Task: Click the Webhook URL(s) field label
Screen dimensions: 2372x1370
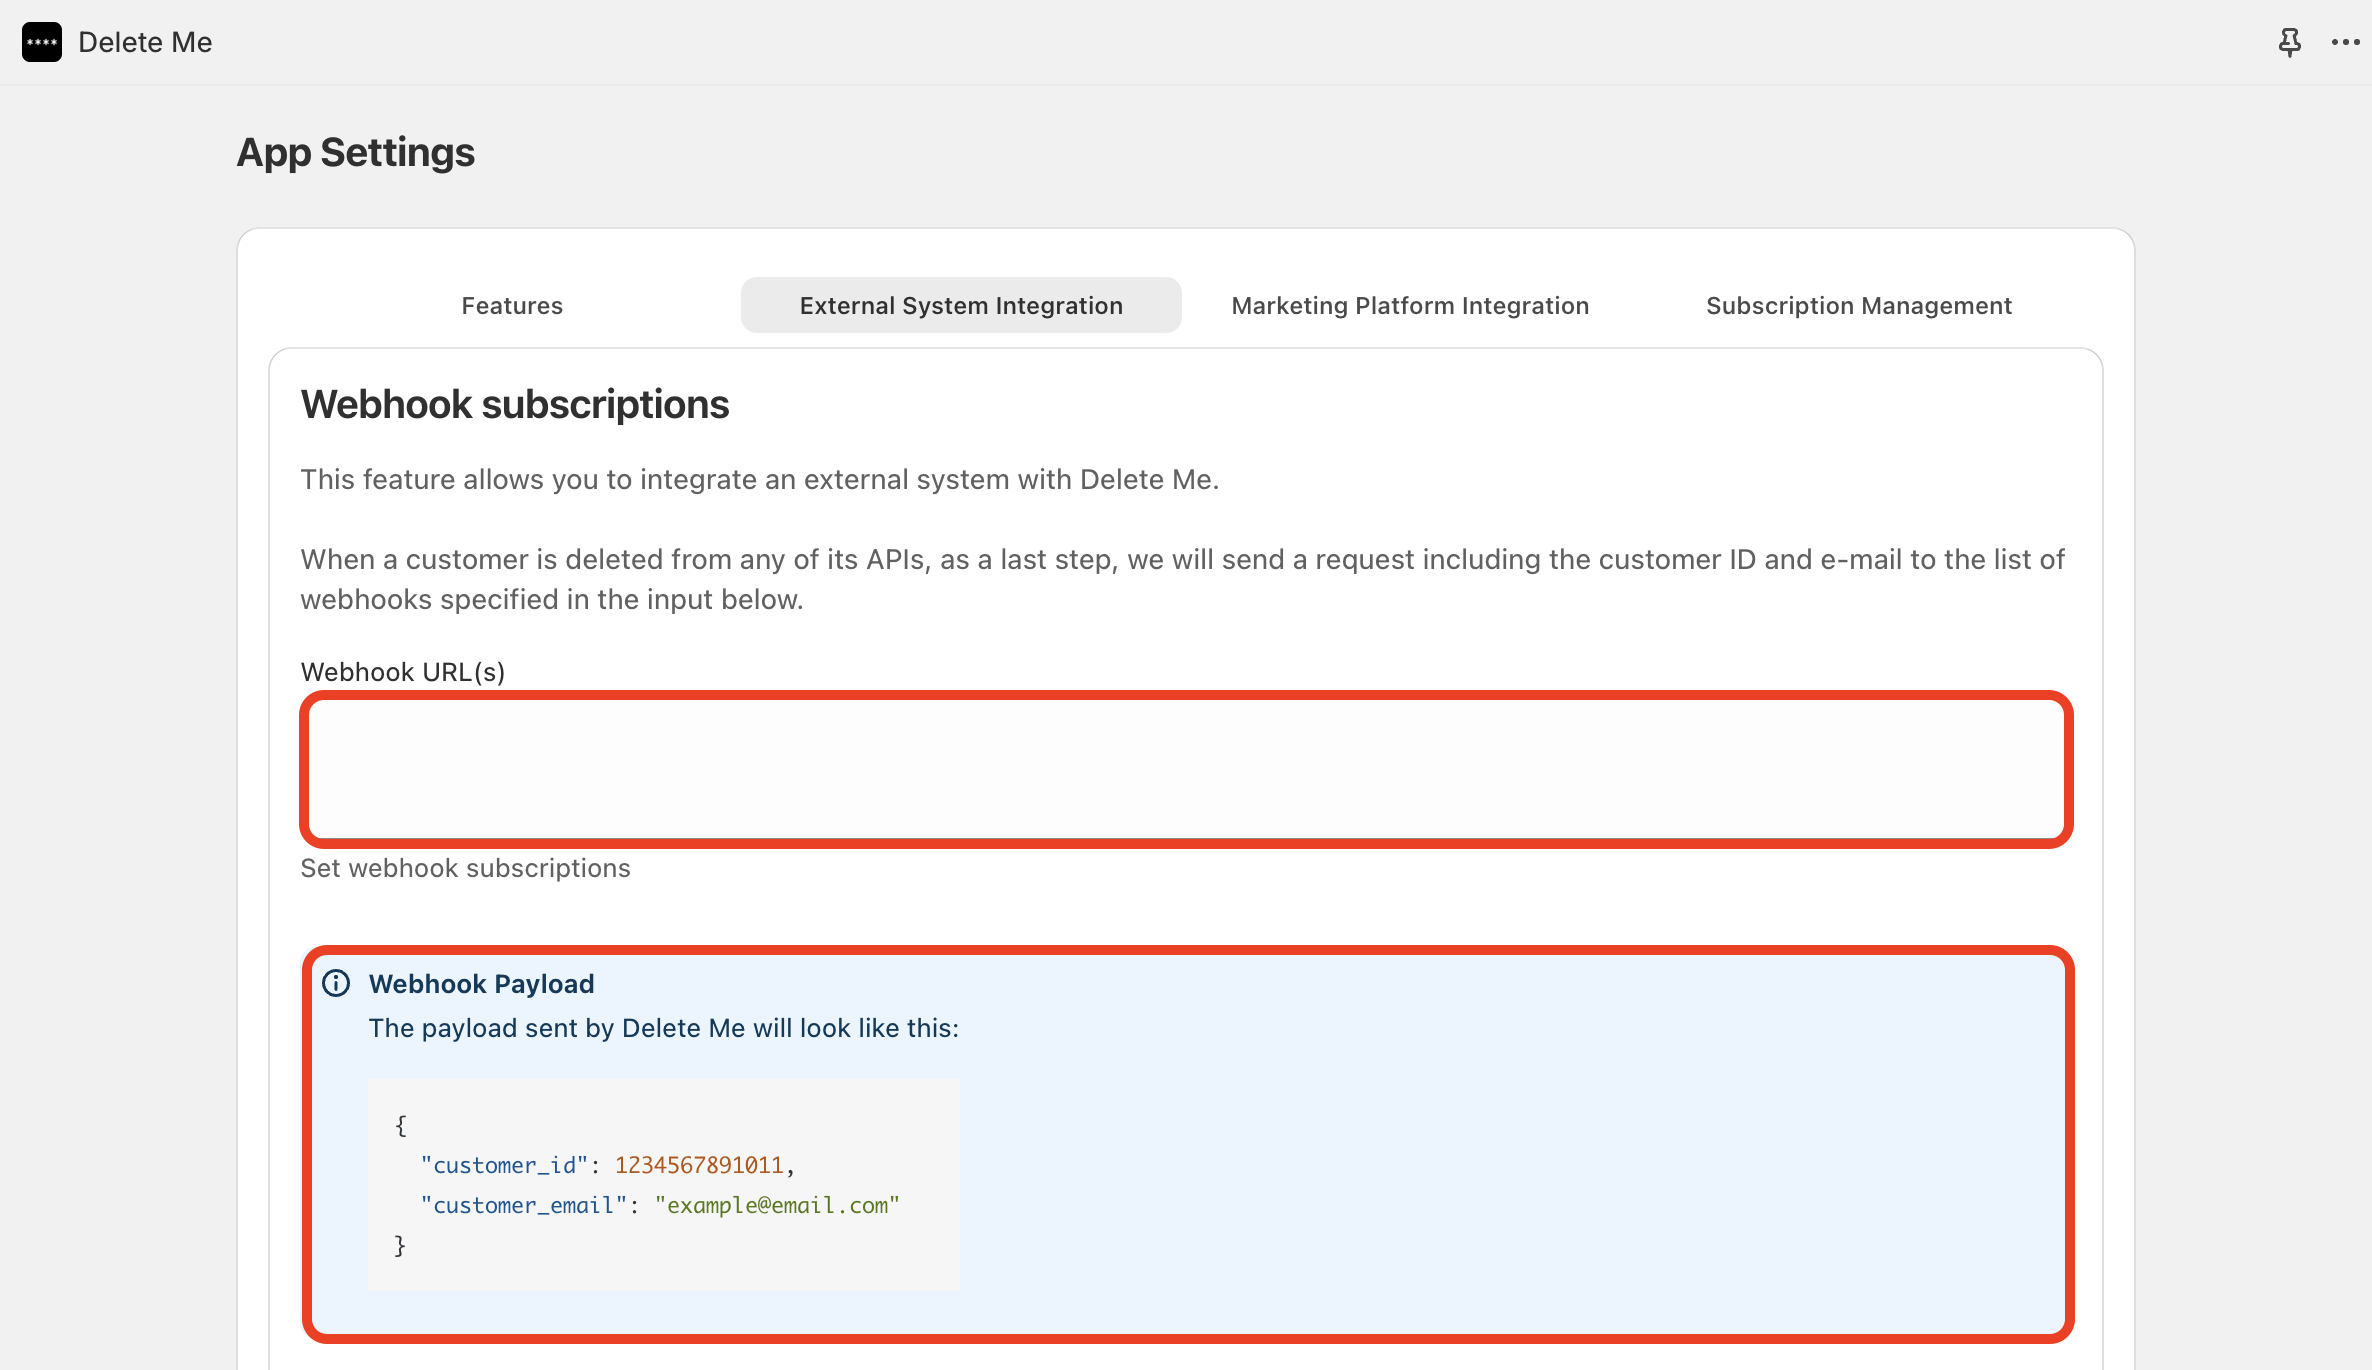Action: coord(403,671)
